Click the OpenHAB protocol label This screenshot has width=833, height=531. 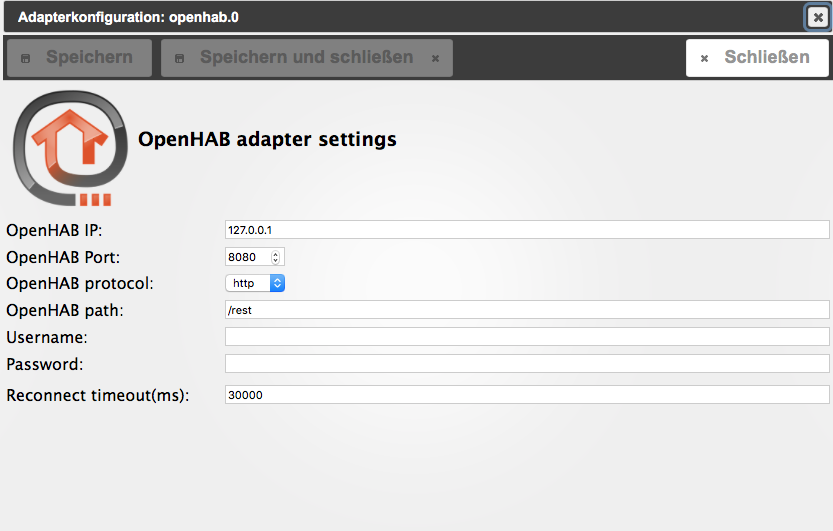pos(80,284)
